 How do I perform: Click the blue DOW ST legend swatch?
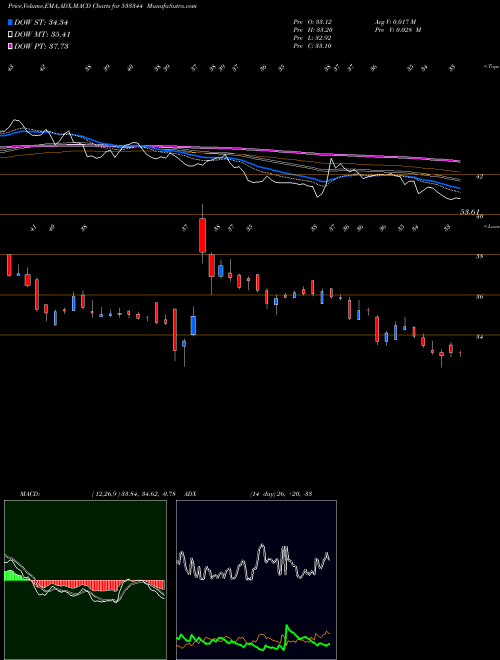point(10,22)
